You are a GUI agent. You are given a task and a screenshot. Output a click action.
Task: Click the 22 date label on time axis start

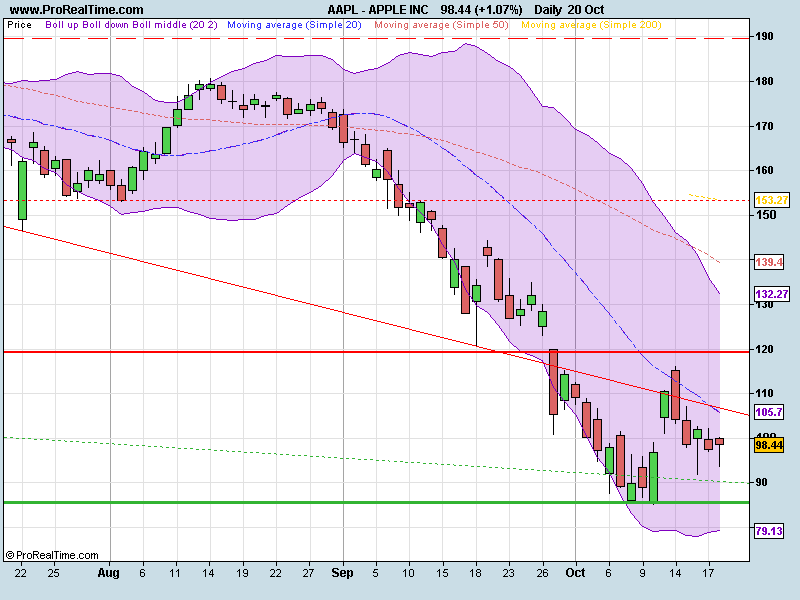(20, 573)
